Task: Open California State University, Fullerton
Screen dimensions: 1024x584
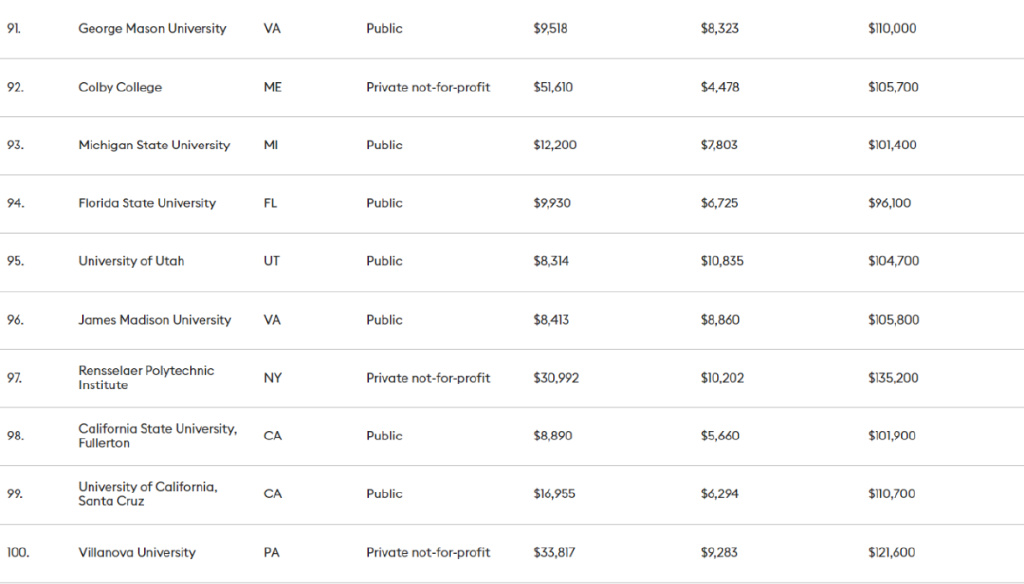Action: pos(157,435)
